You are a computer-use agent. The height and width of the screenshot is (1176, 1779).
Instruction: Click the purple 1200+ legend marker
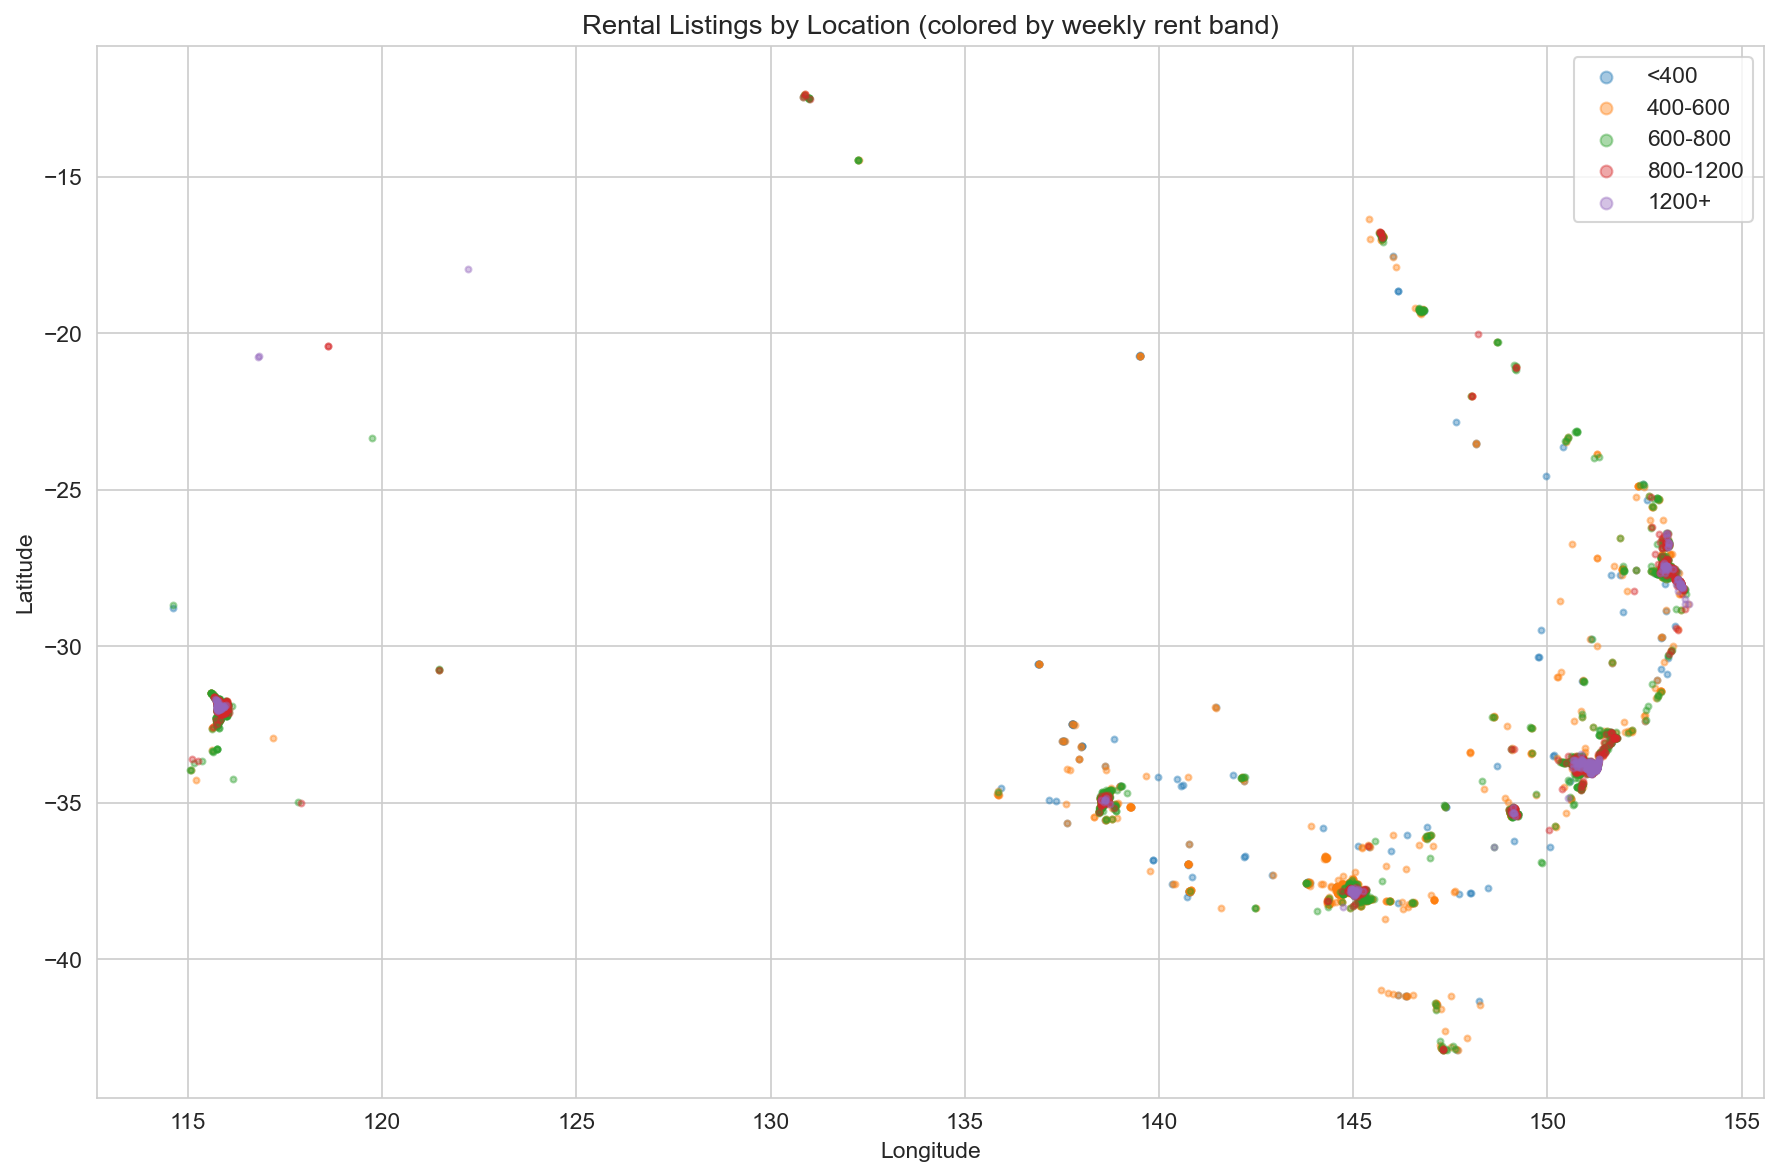[x=1597, y=202]
